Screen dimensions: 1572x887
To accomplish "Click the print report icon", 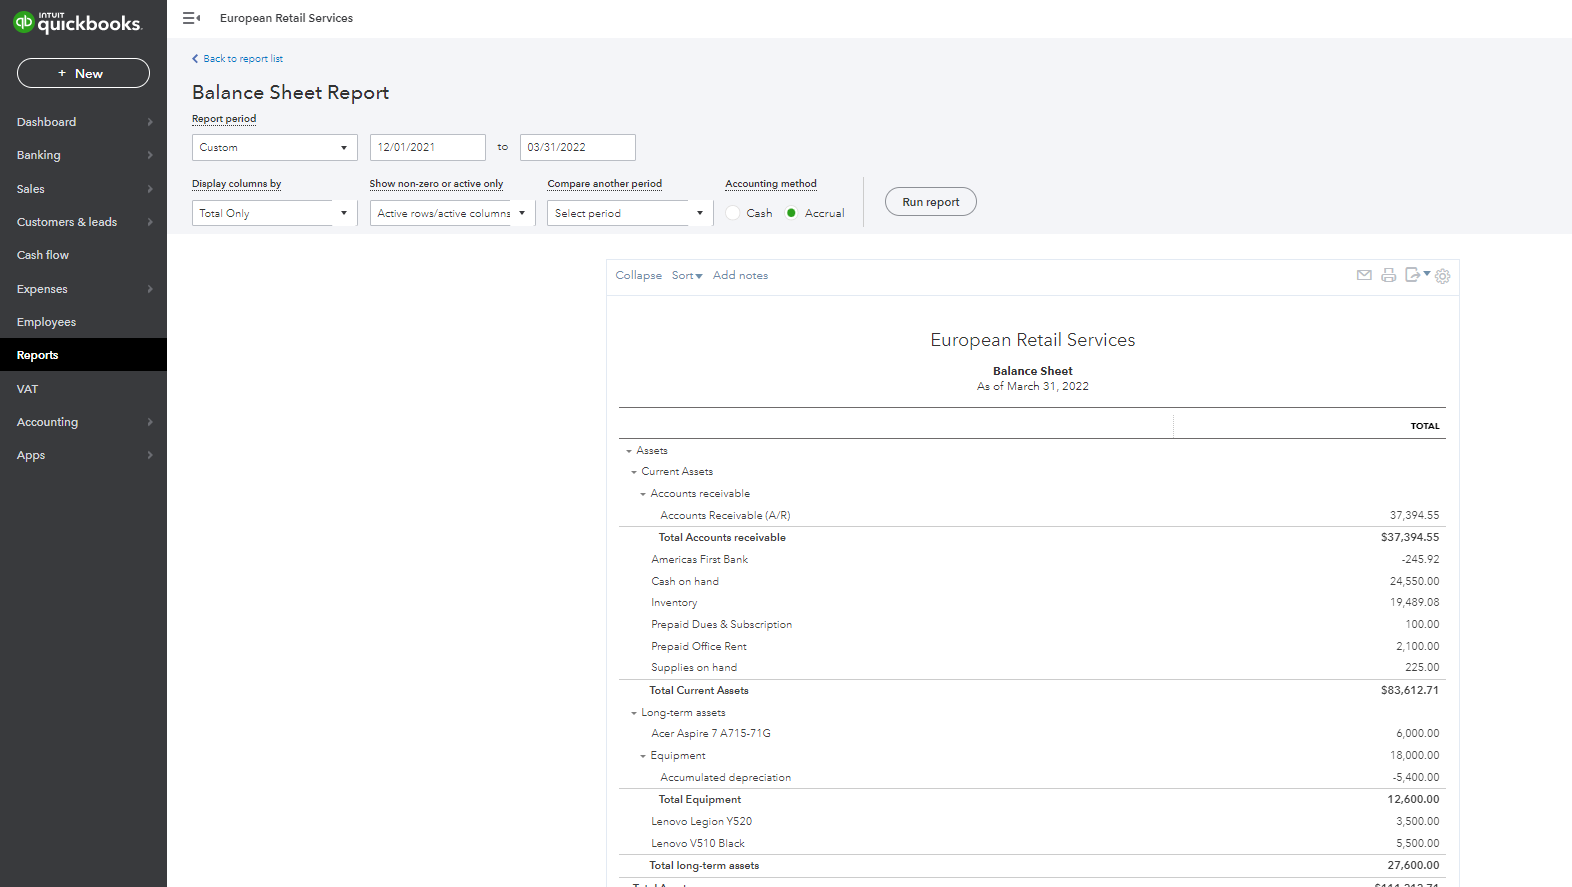I will click(1388, 275).
